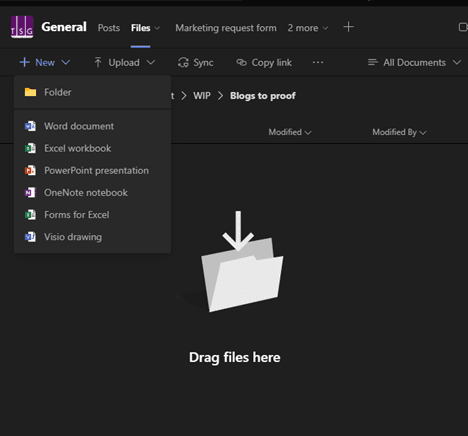Add a new tab with plus icon
Image resolution: width=468 pixels, height=436 pixels.
tap(348, 27)
